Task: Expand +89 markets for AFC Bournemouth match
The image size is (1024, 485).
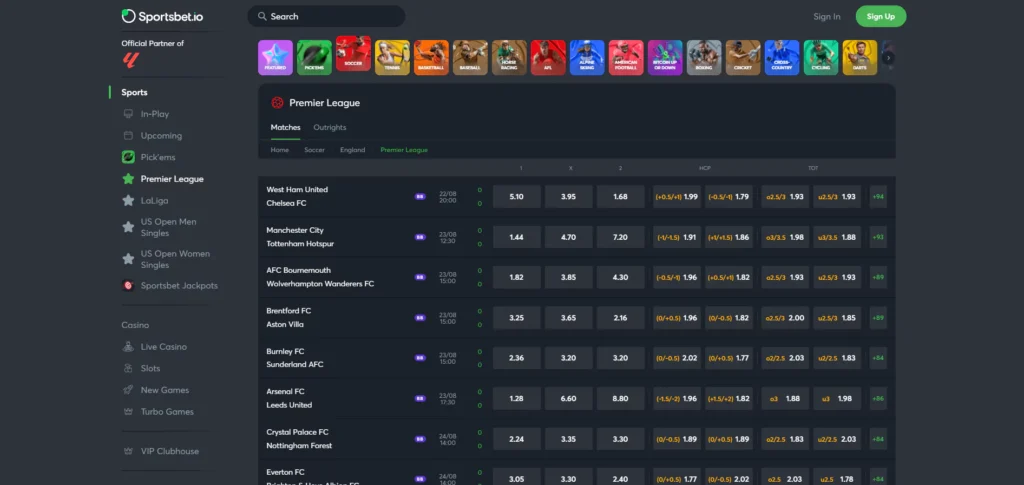Action: (878, 277)
